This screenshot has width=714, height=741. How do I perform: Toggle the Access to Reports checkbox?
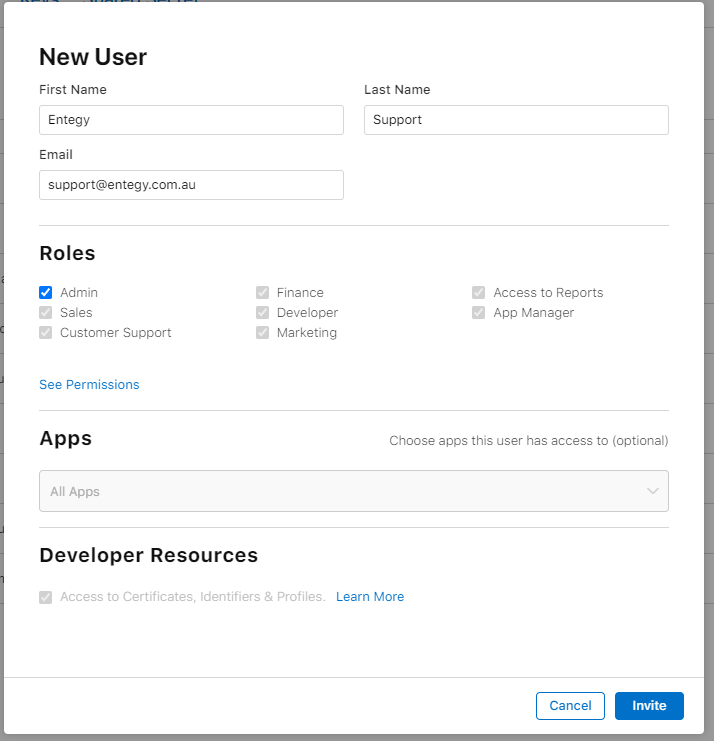[478, 293]
